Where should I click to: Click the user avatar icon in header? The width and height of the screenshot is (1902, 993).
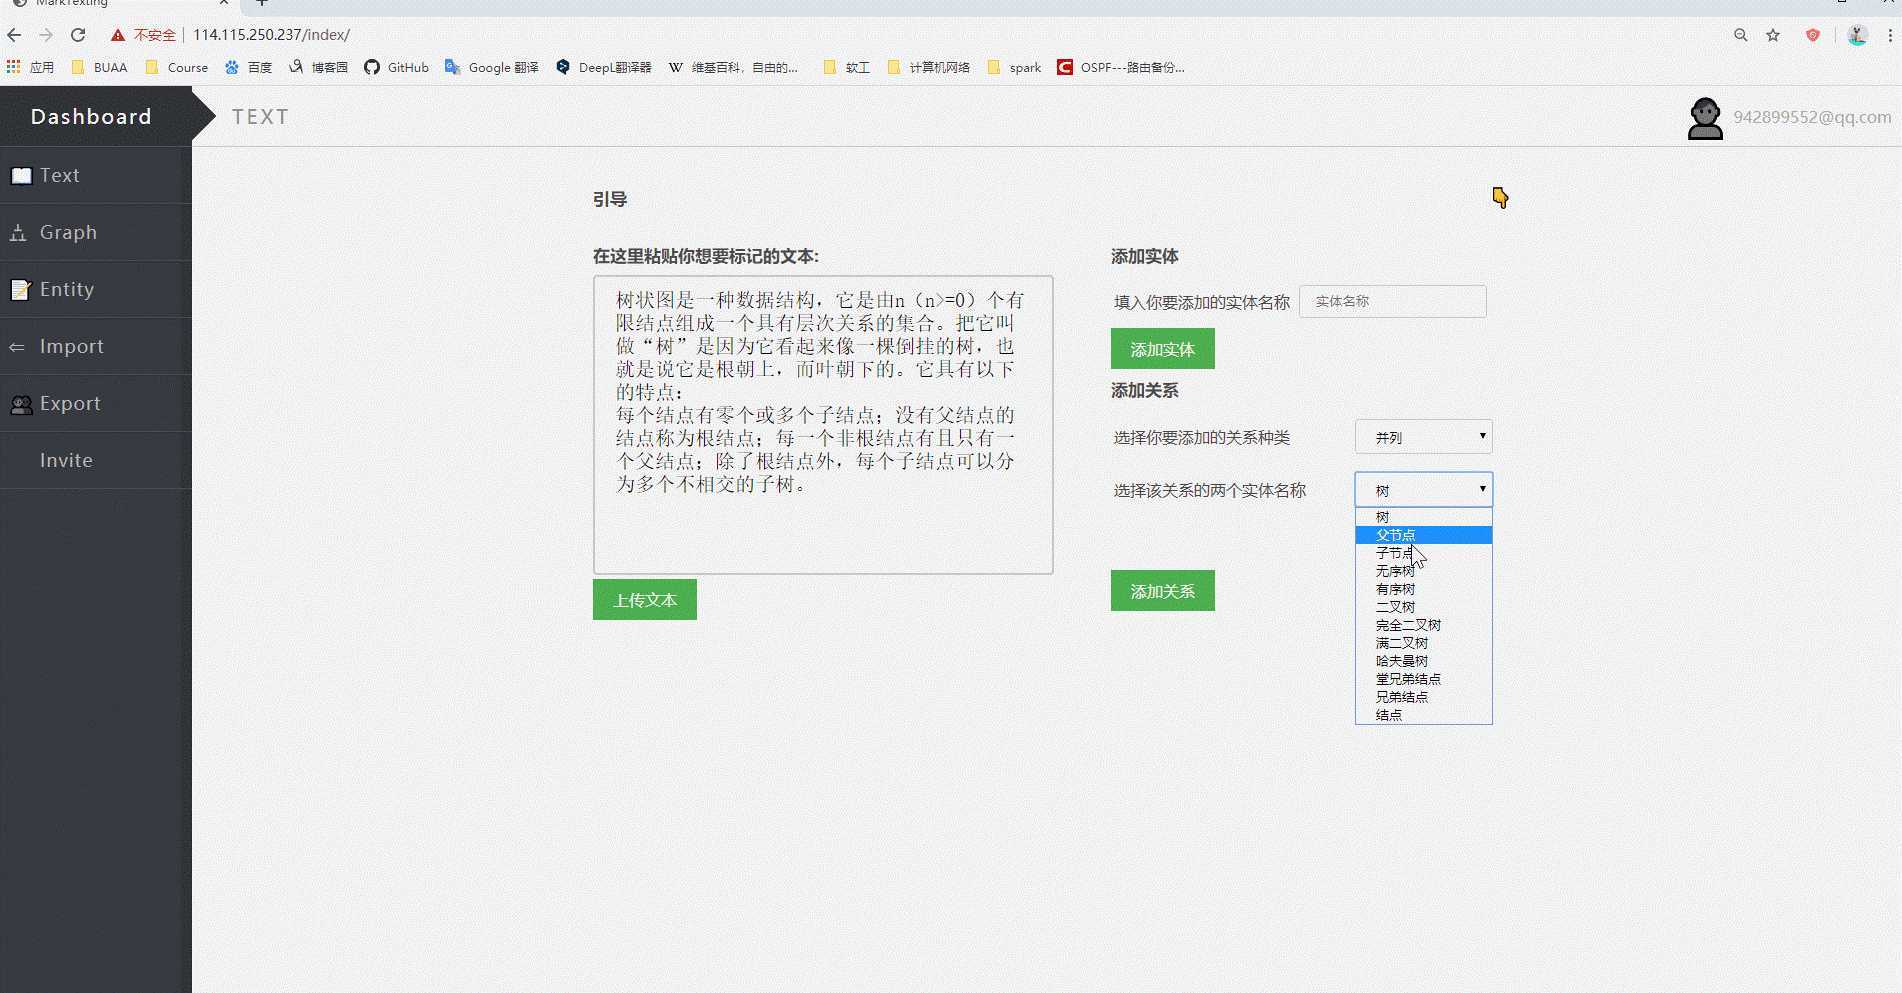[1705, 118]
